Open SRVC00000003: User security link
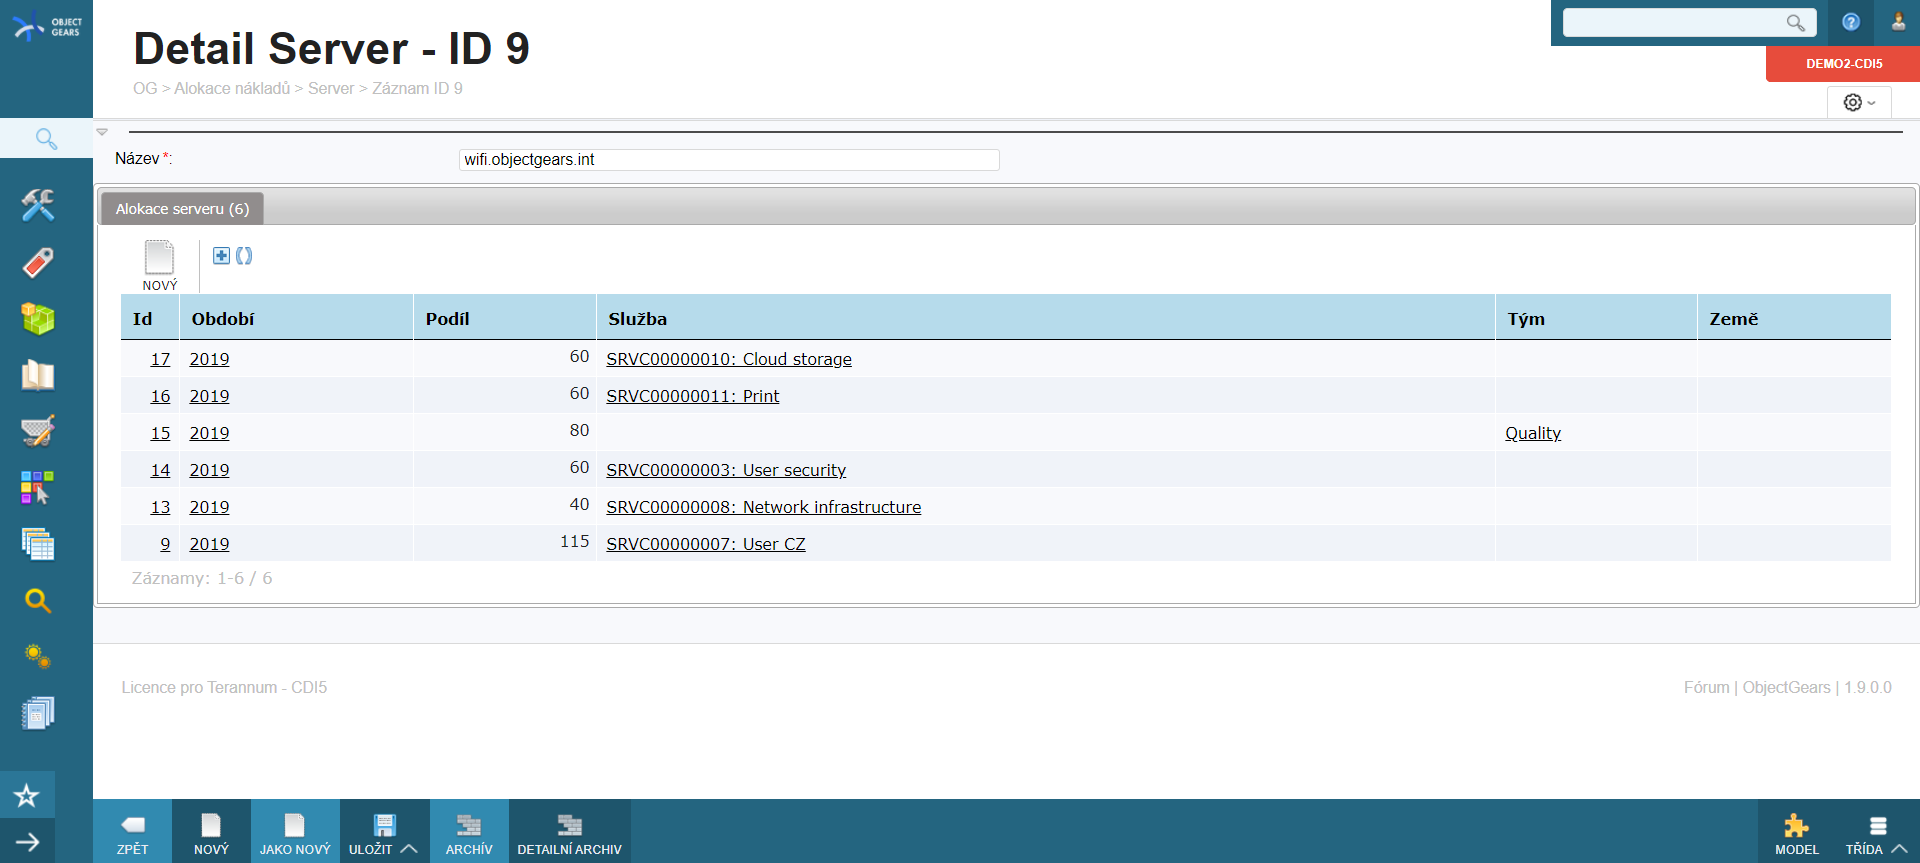The height and width of the screenshot is (863, 1920). point(726,470)
